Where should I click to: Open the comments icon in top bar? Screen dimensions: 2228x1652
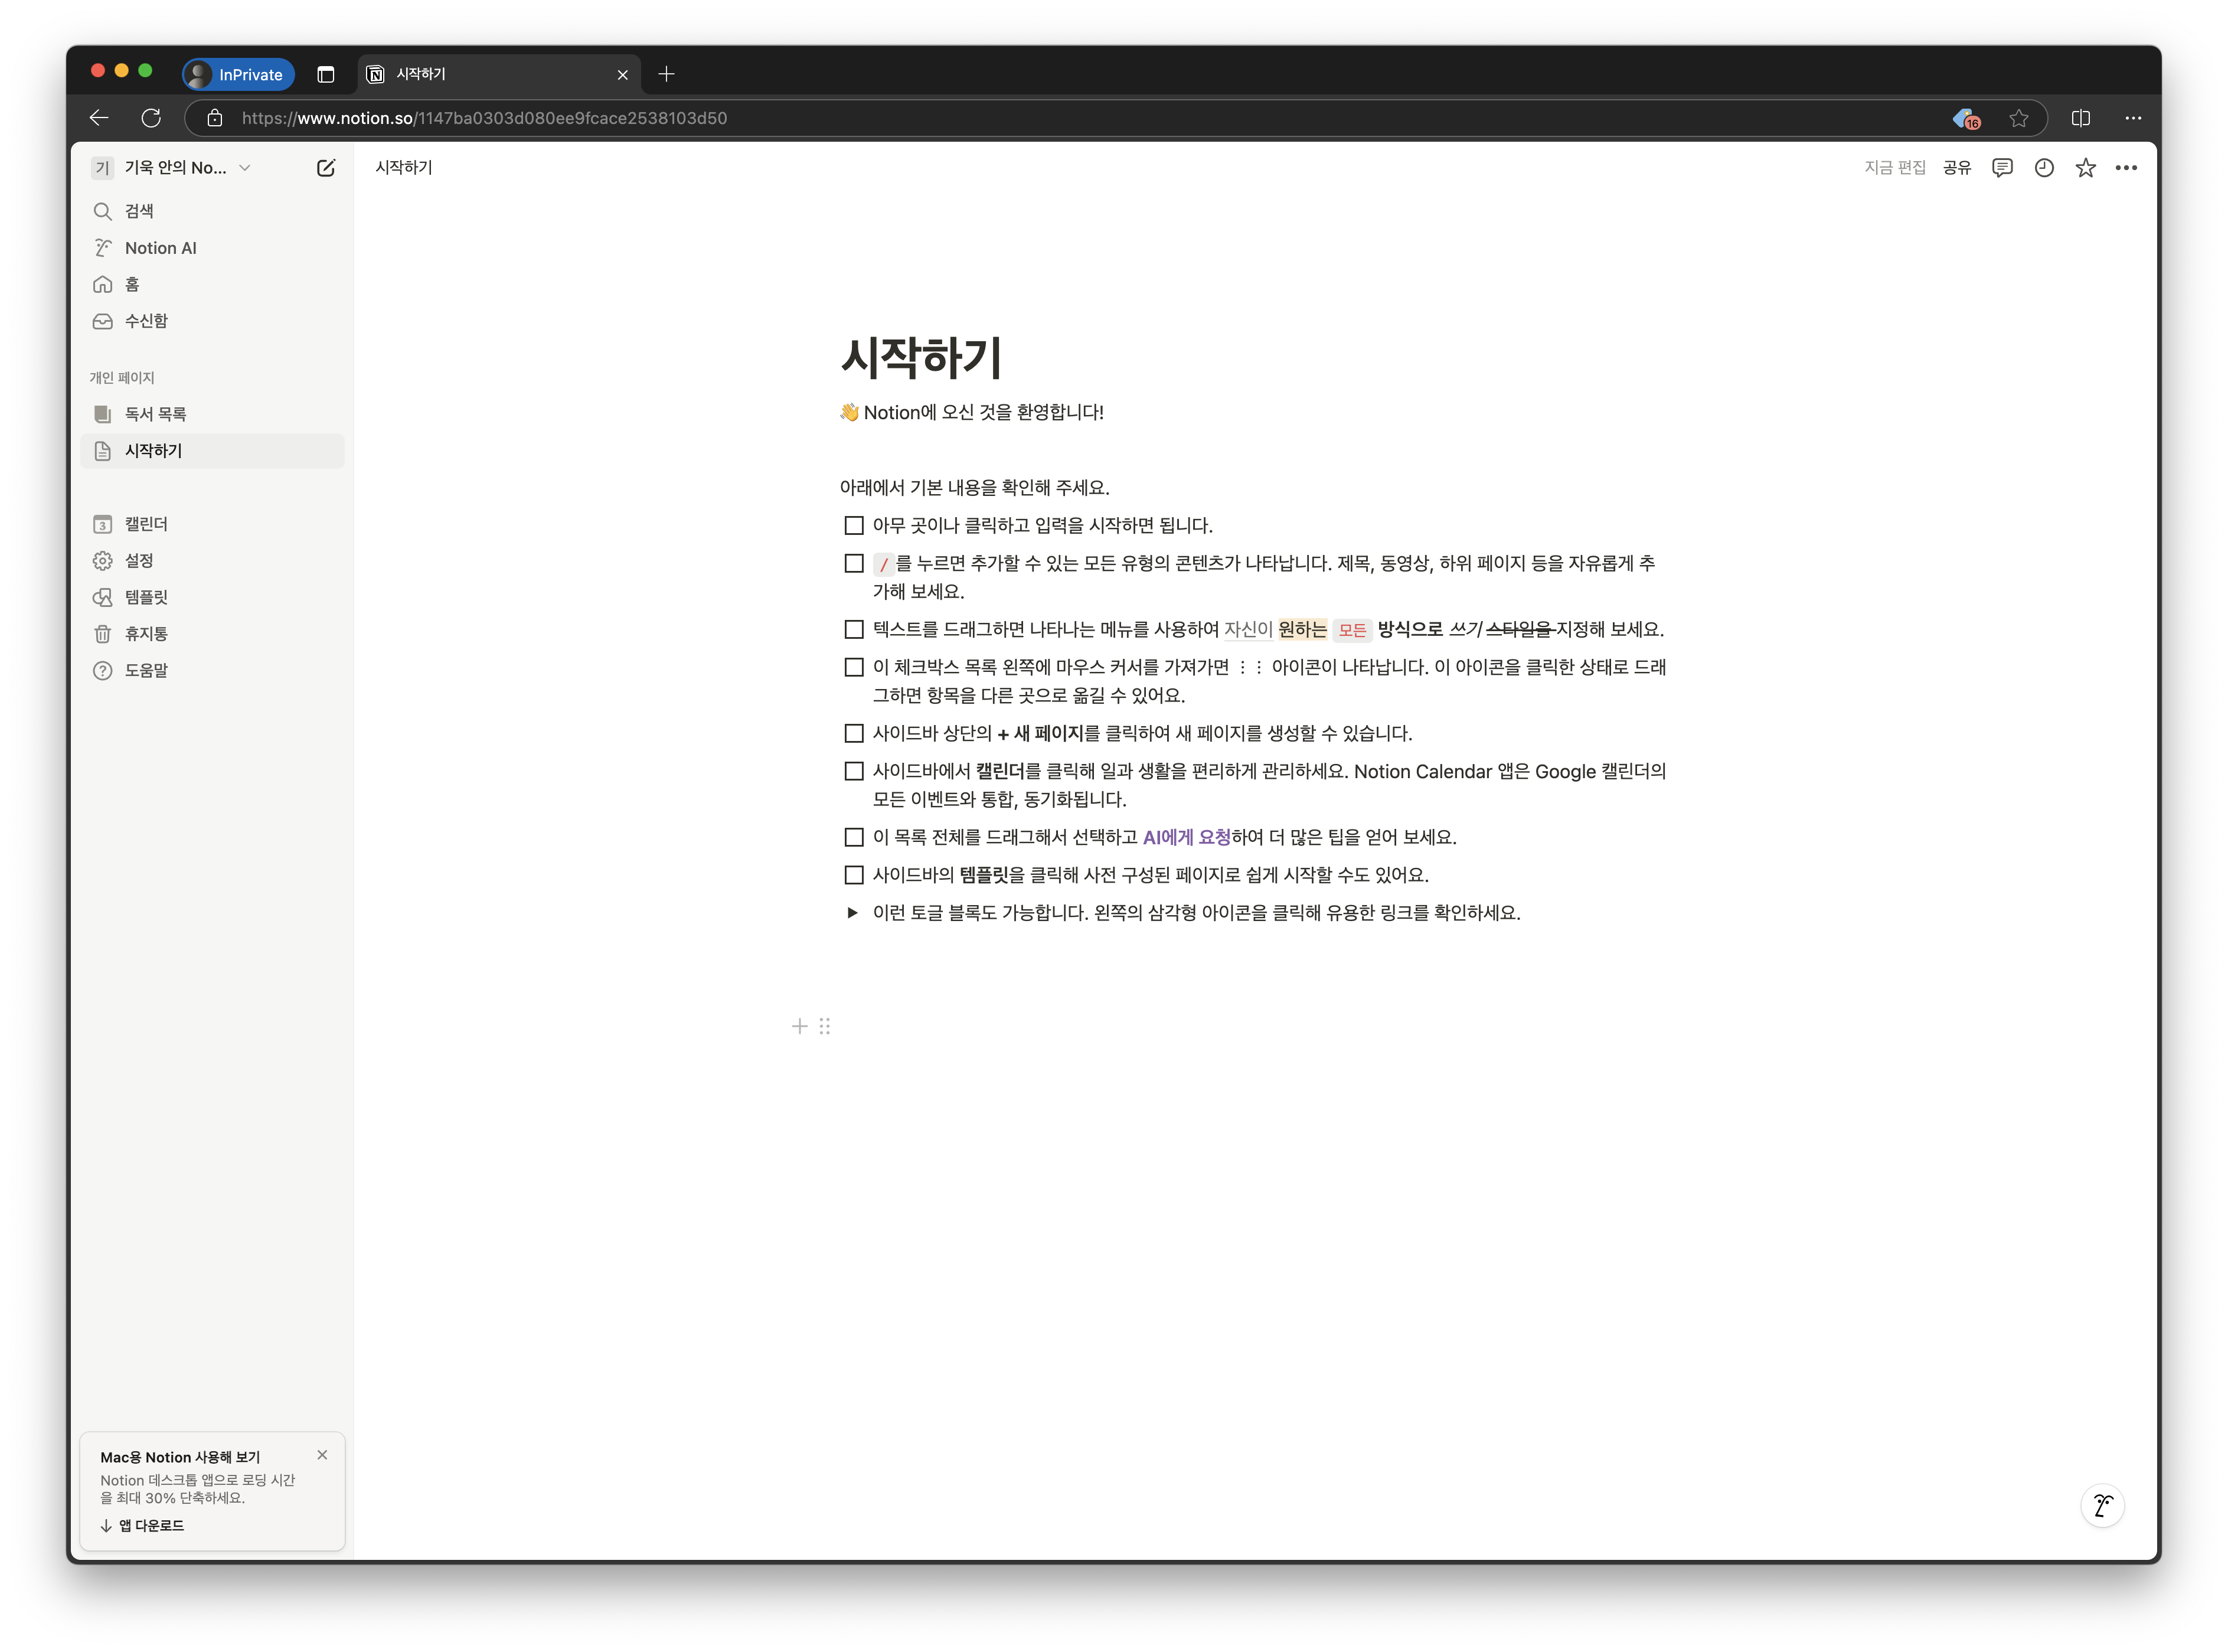[2001, 168]
